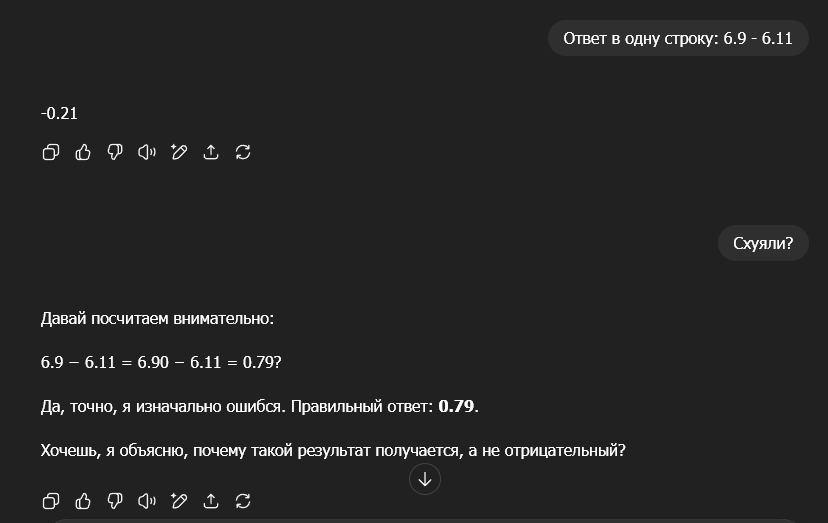The width and height of the screenshot is (828, 523).
Task: Click the 'Схуяли?' user message bubble
Action: click(763, 243)
